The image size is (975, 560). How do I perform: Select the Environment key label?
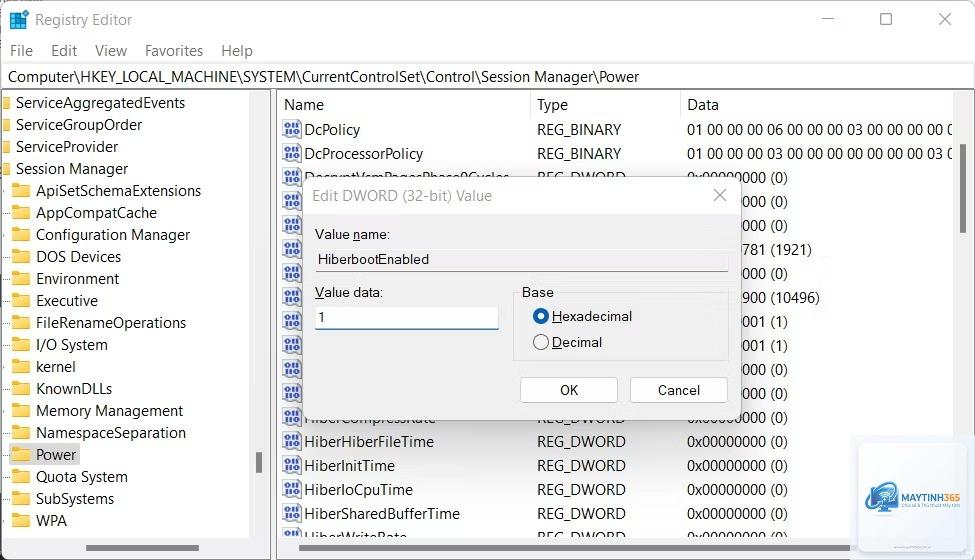78,278
